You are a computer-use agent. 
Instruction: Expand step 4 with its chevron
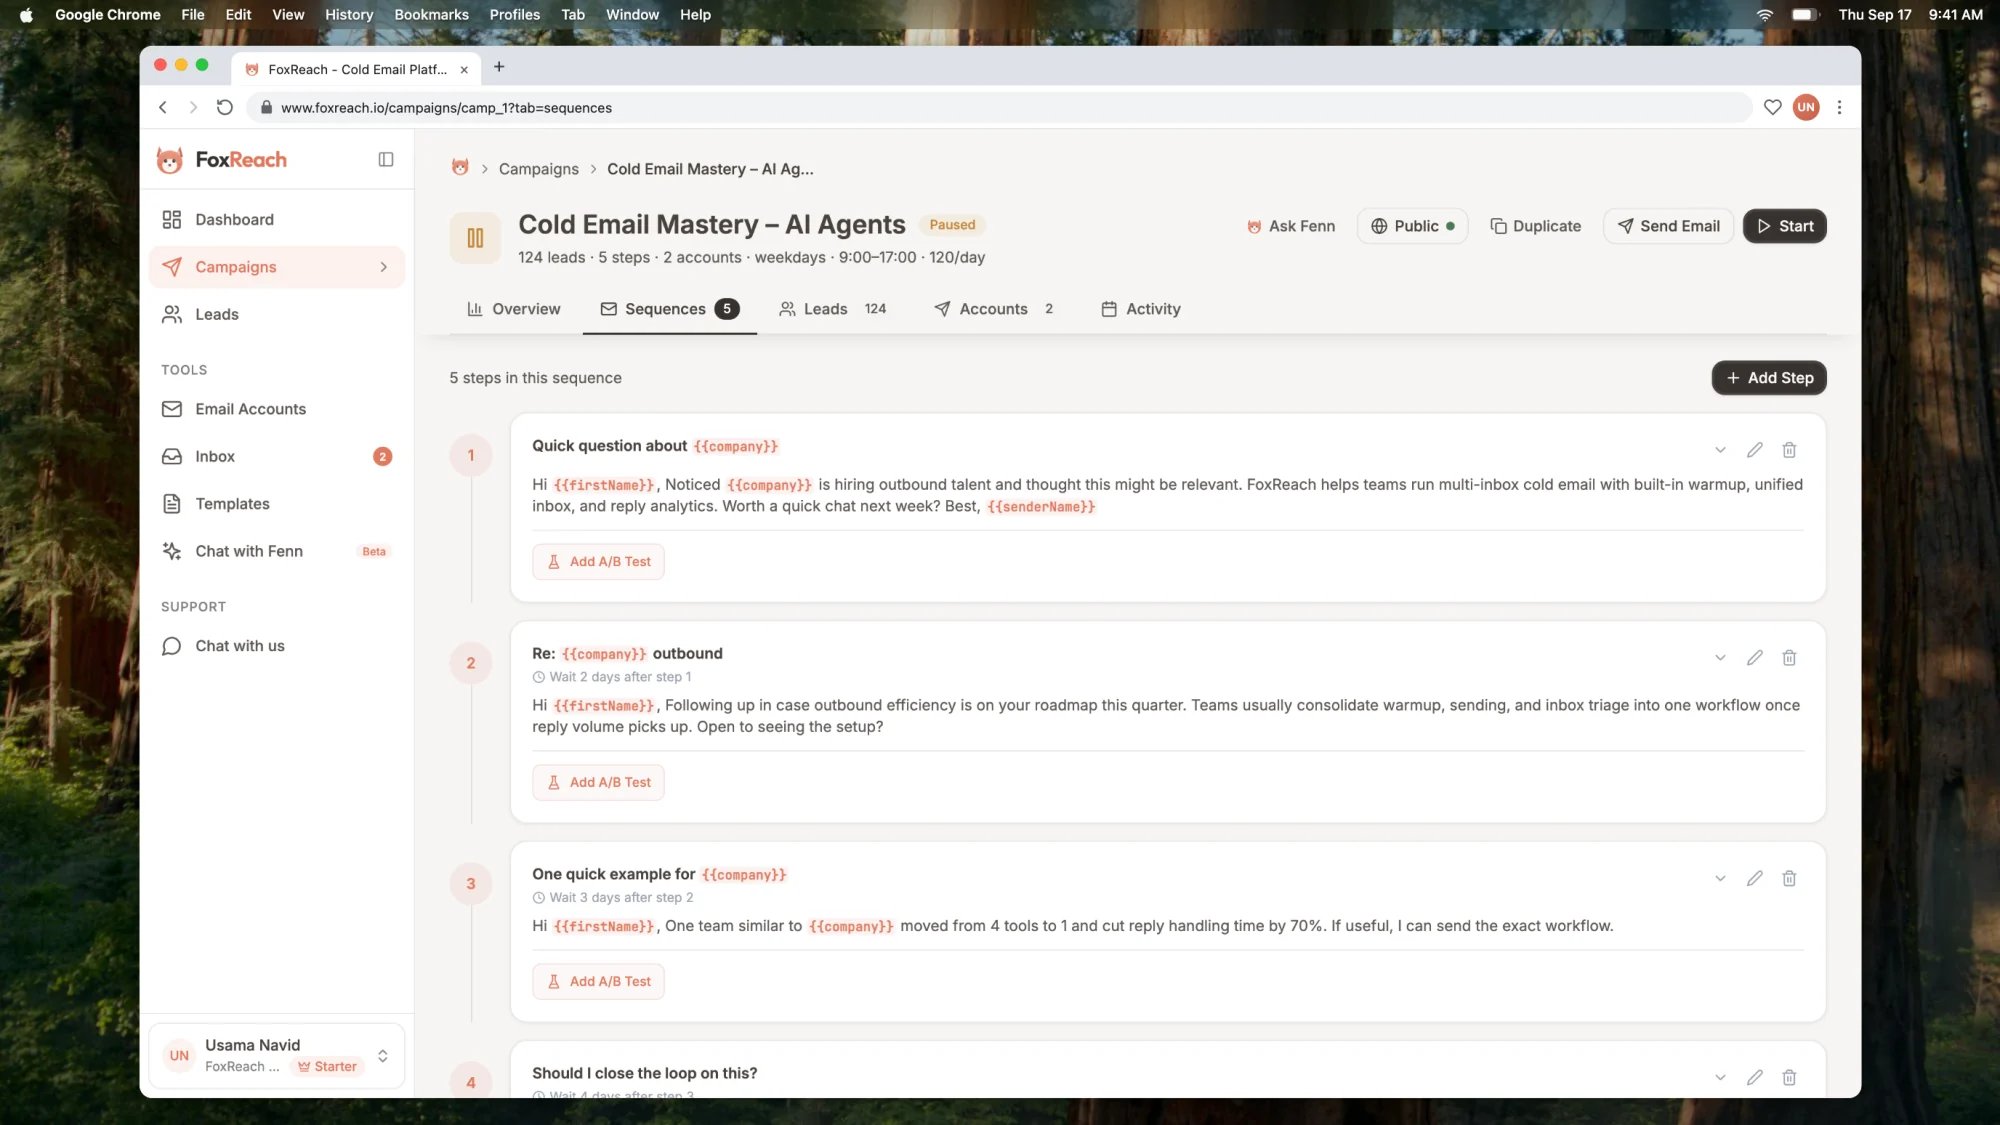(1720, 1078)
